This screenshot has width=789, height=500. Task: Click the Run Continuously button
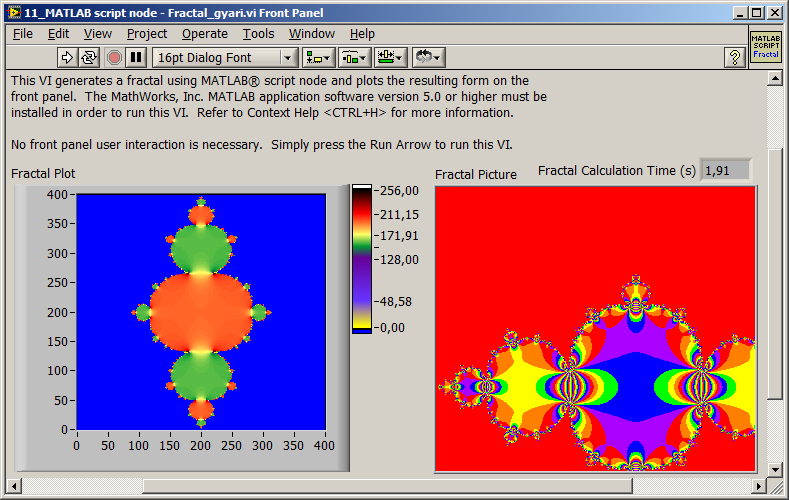pos(89,57)
